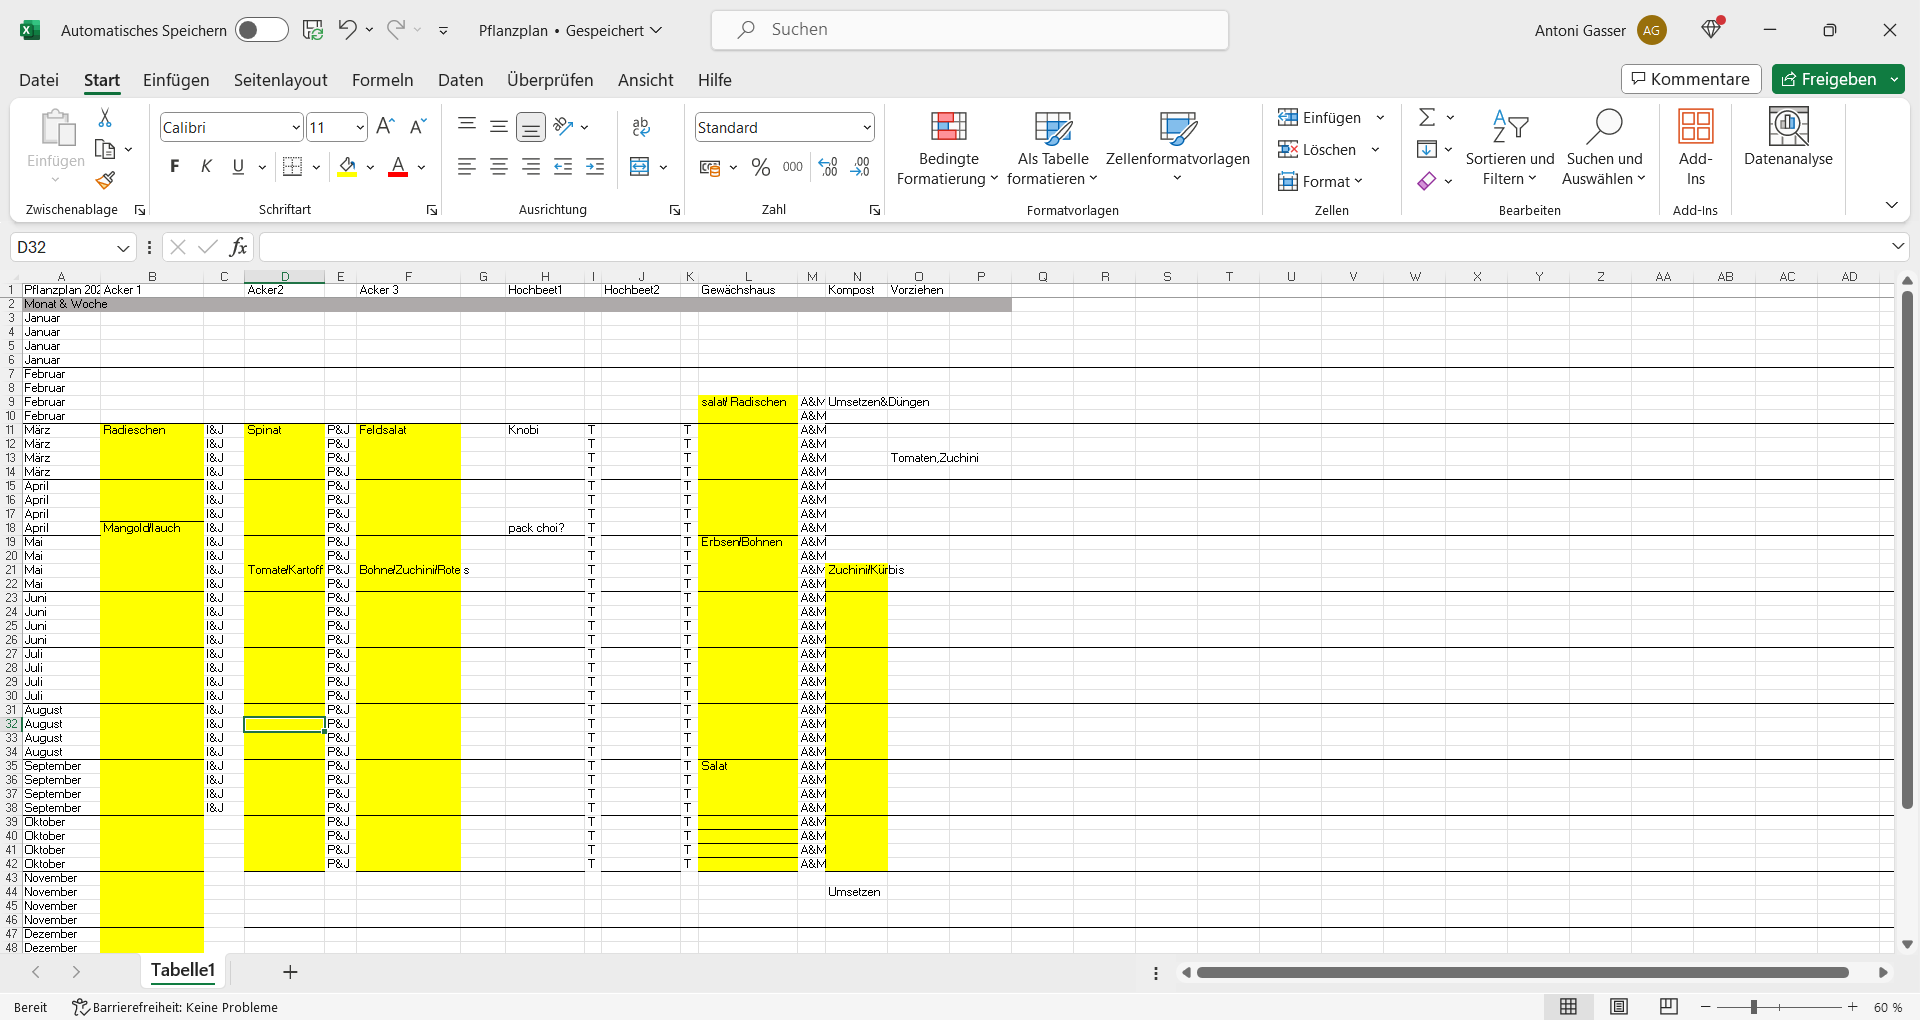1920x1020 pixels.
Task: Click the AutoSum sigma icon
Action: pos(1427,118)
